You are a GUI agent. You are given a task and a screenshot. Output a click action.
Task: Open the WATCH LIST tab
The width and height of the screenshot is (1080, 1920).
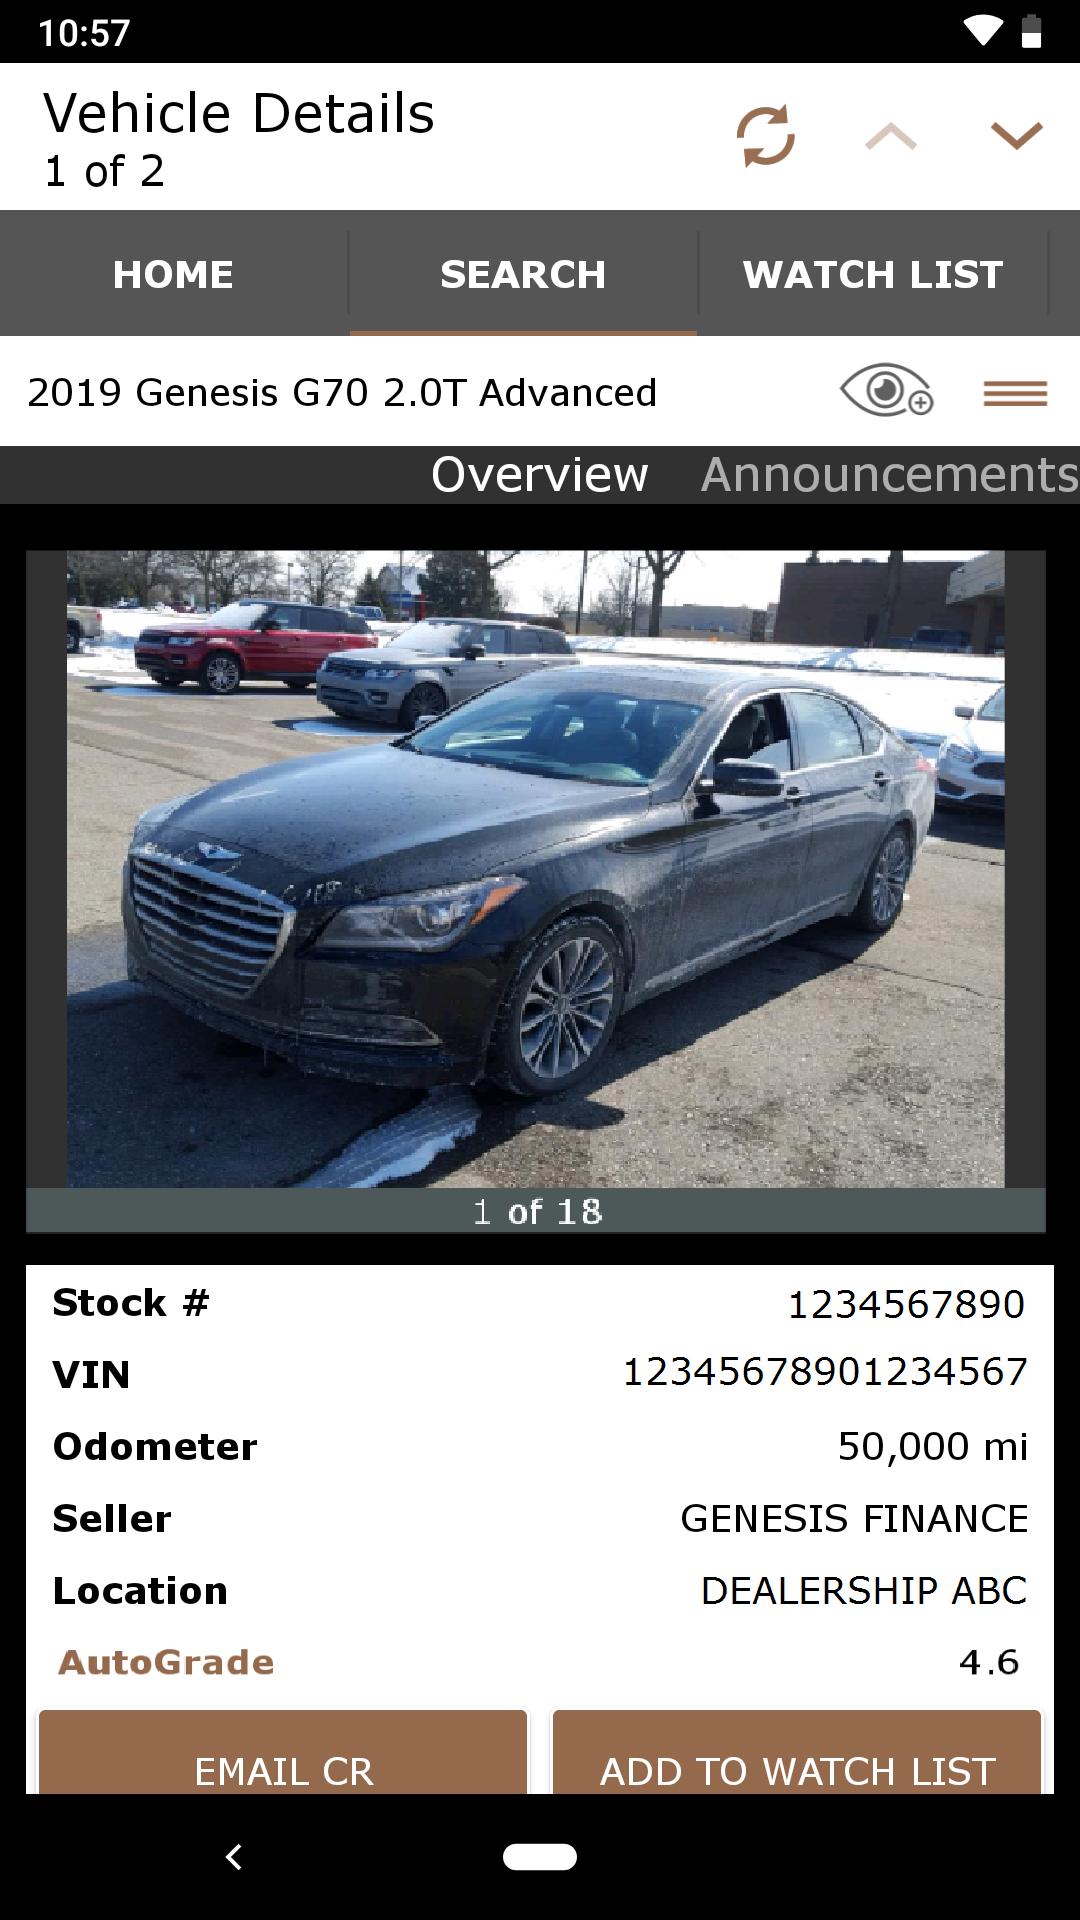click(x=872, y=274)
